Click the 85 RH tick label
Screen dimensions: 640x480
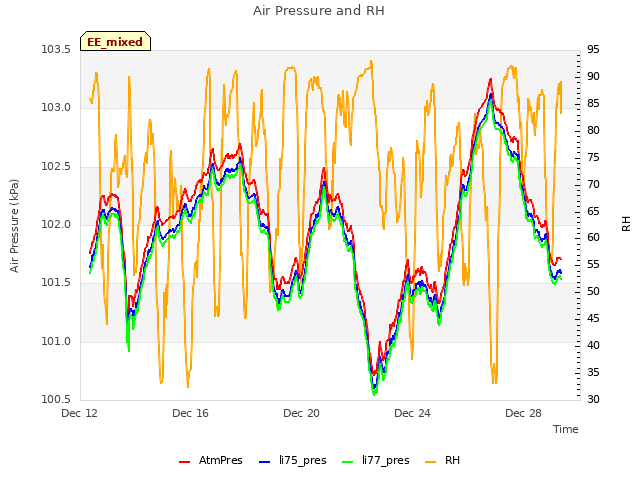(x=593, y=103)
